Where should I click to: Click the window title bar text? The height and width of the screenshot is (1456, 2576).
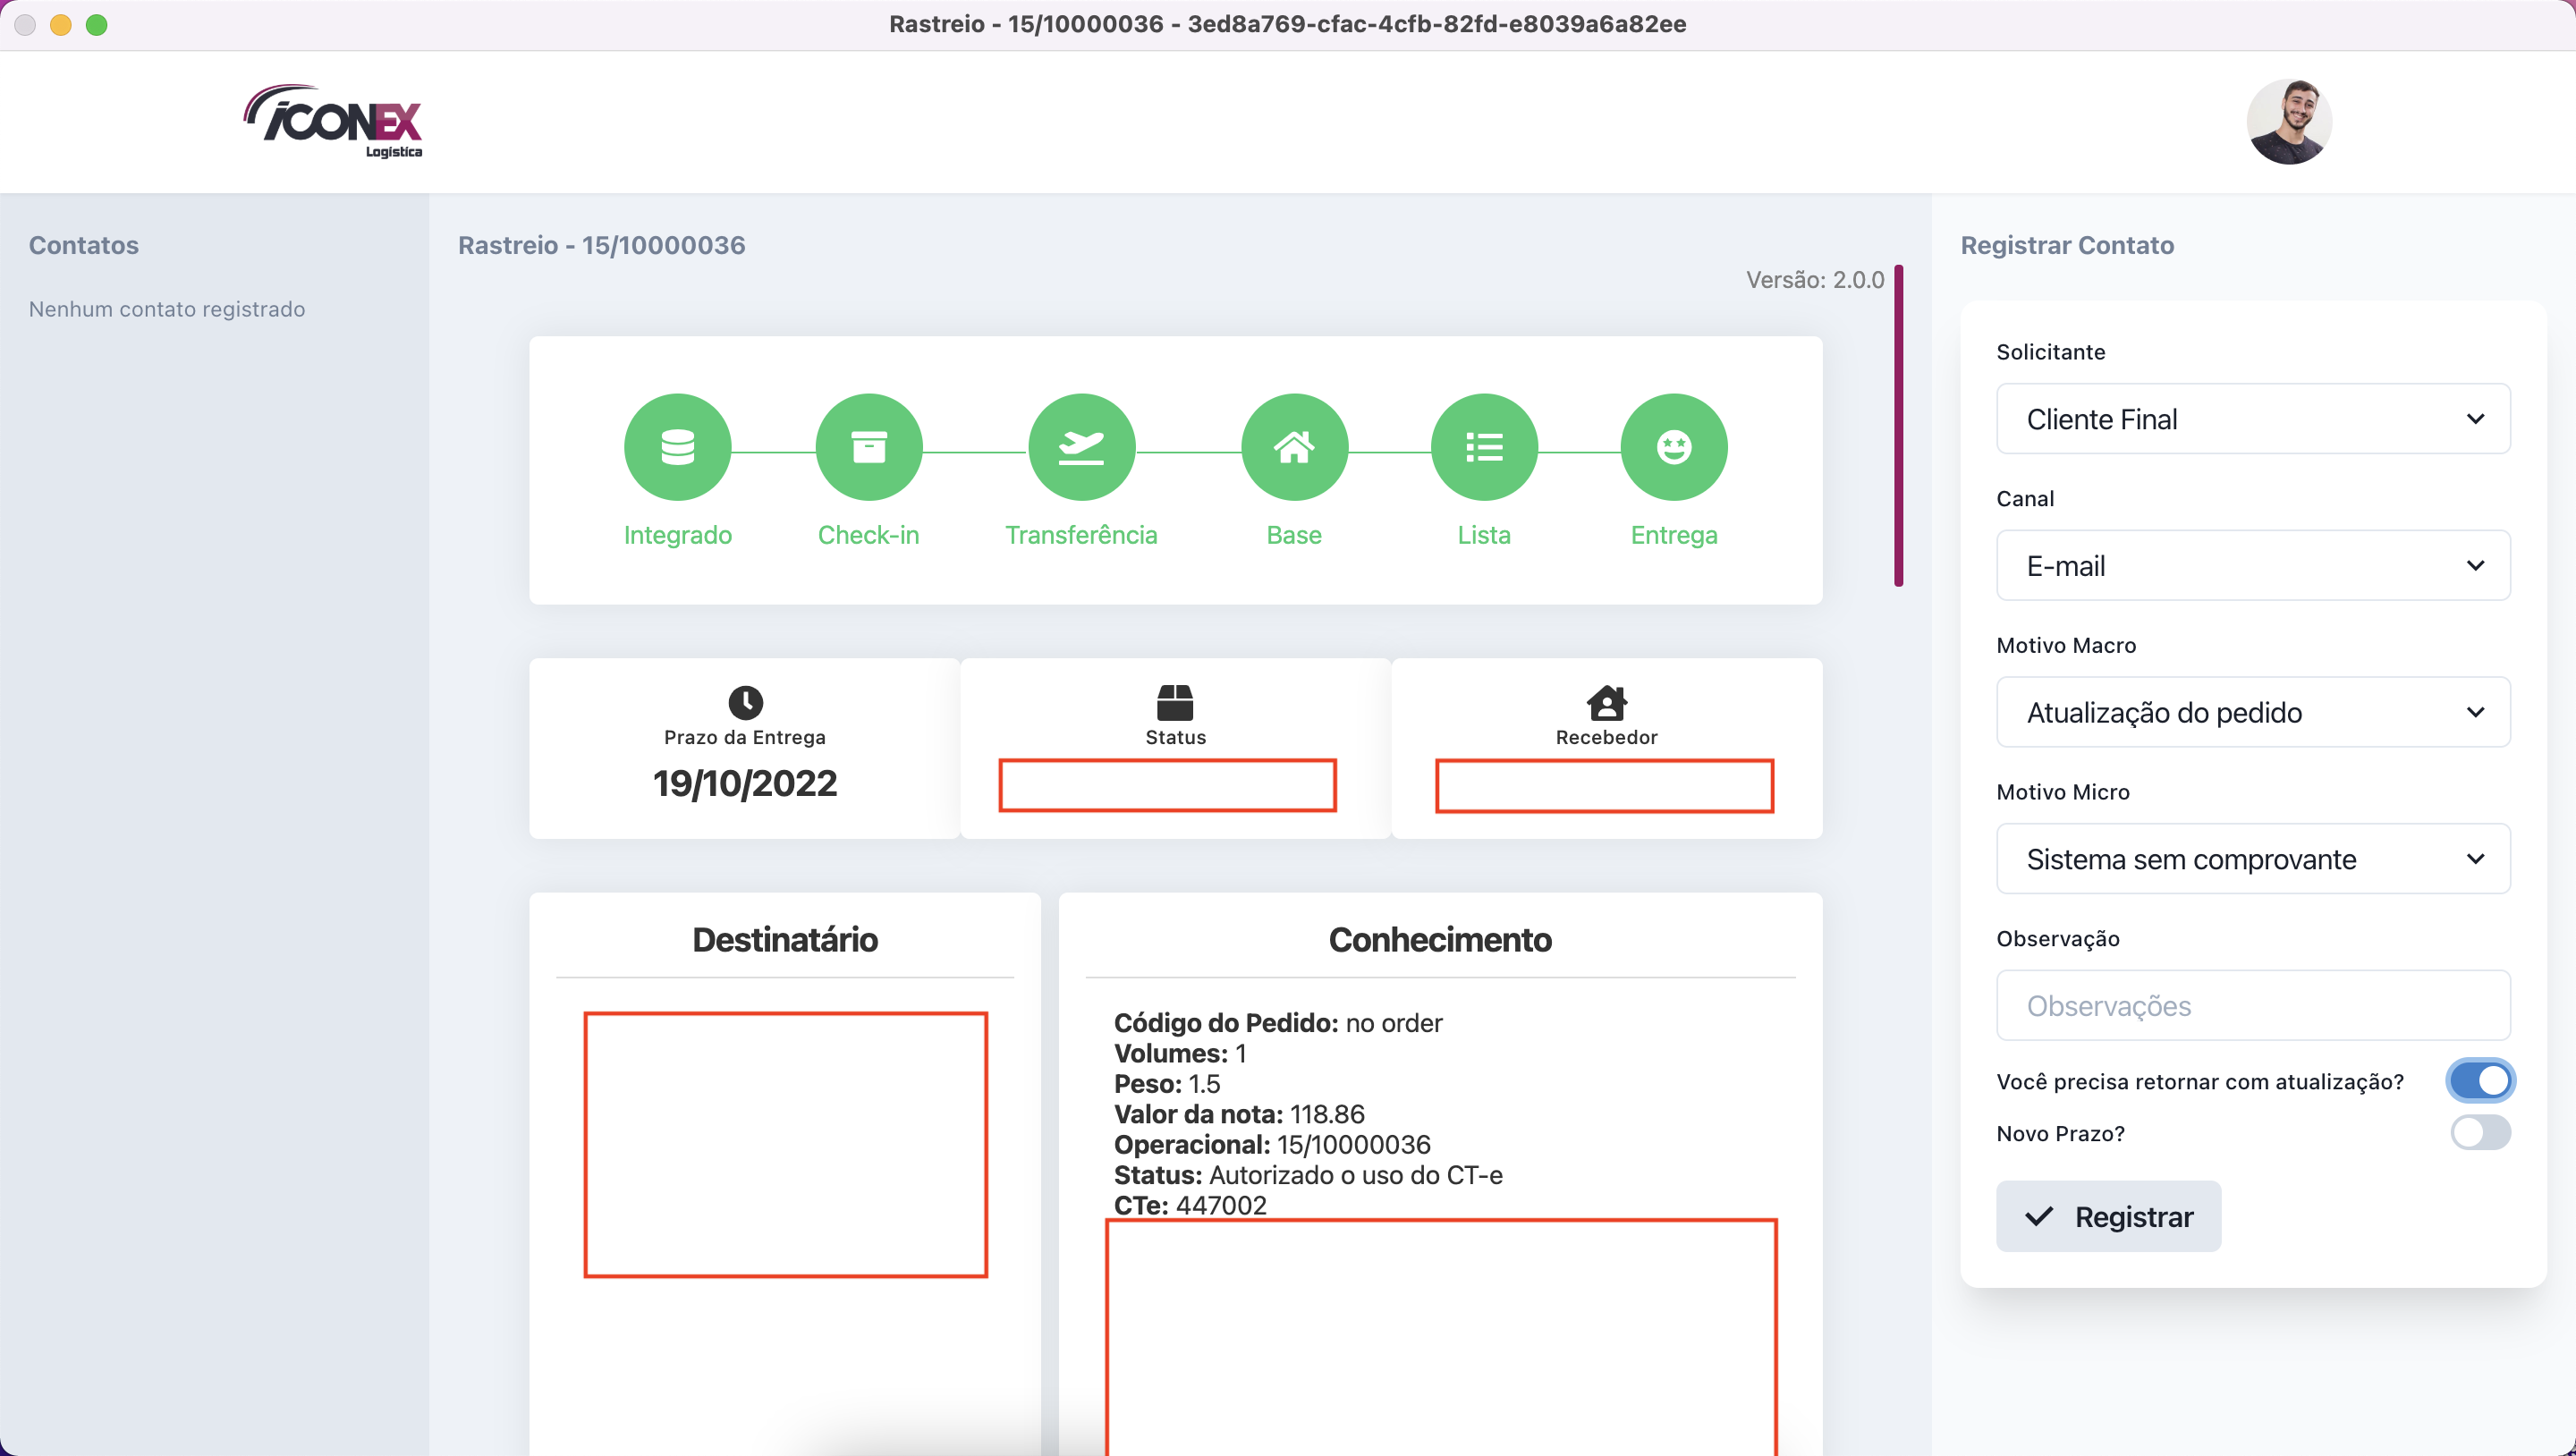(x=1287, y=24)
